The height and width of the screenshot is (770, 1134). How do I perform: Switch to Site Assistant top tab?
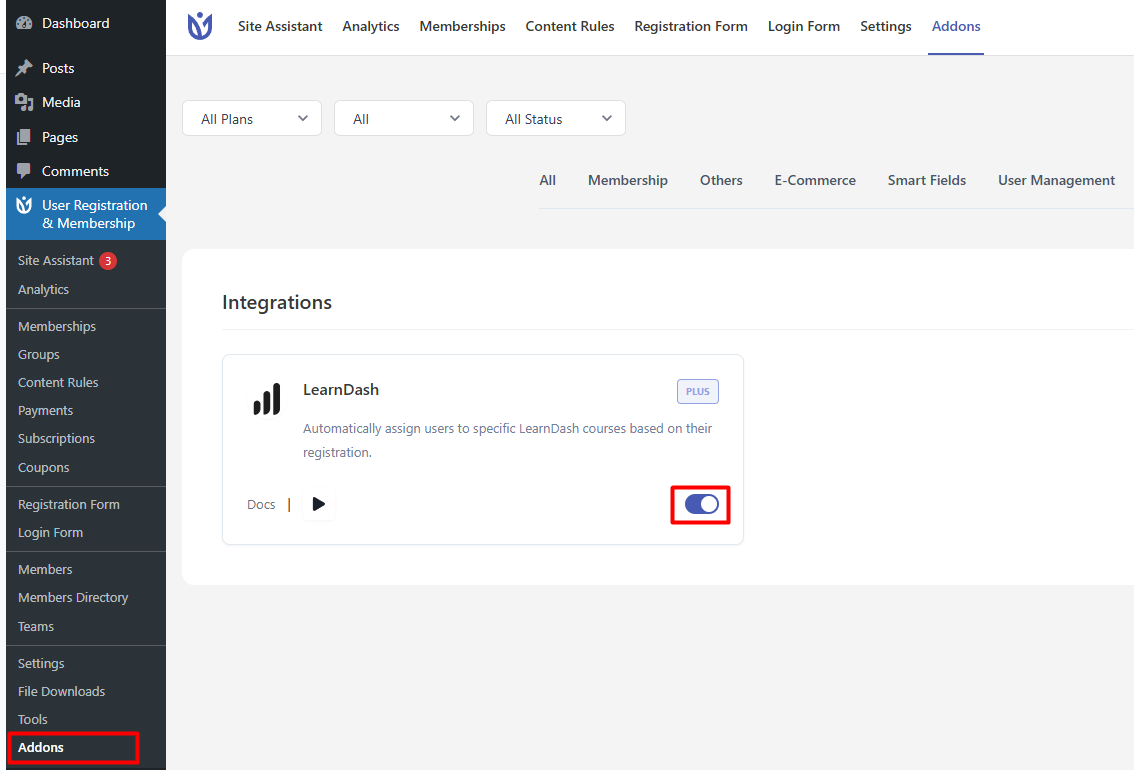click(280, 26)
